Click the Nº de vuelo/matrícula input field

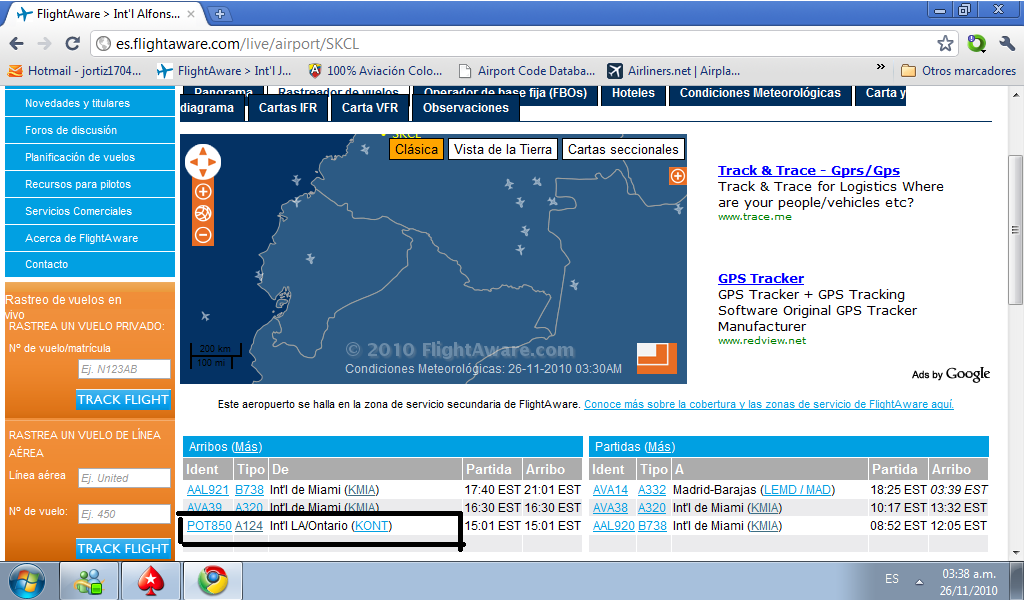coord(123,369)
